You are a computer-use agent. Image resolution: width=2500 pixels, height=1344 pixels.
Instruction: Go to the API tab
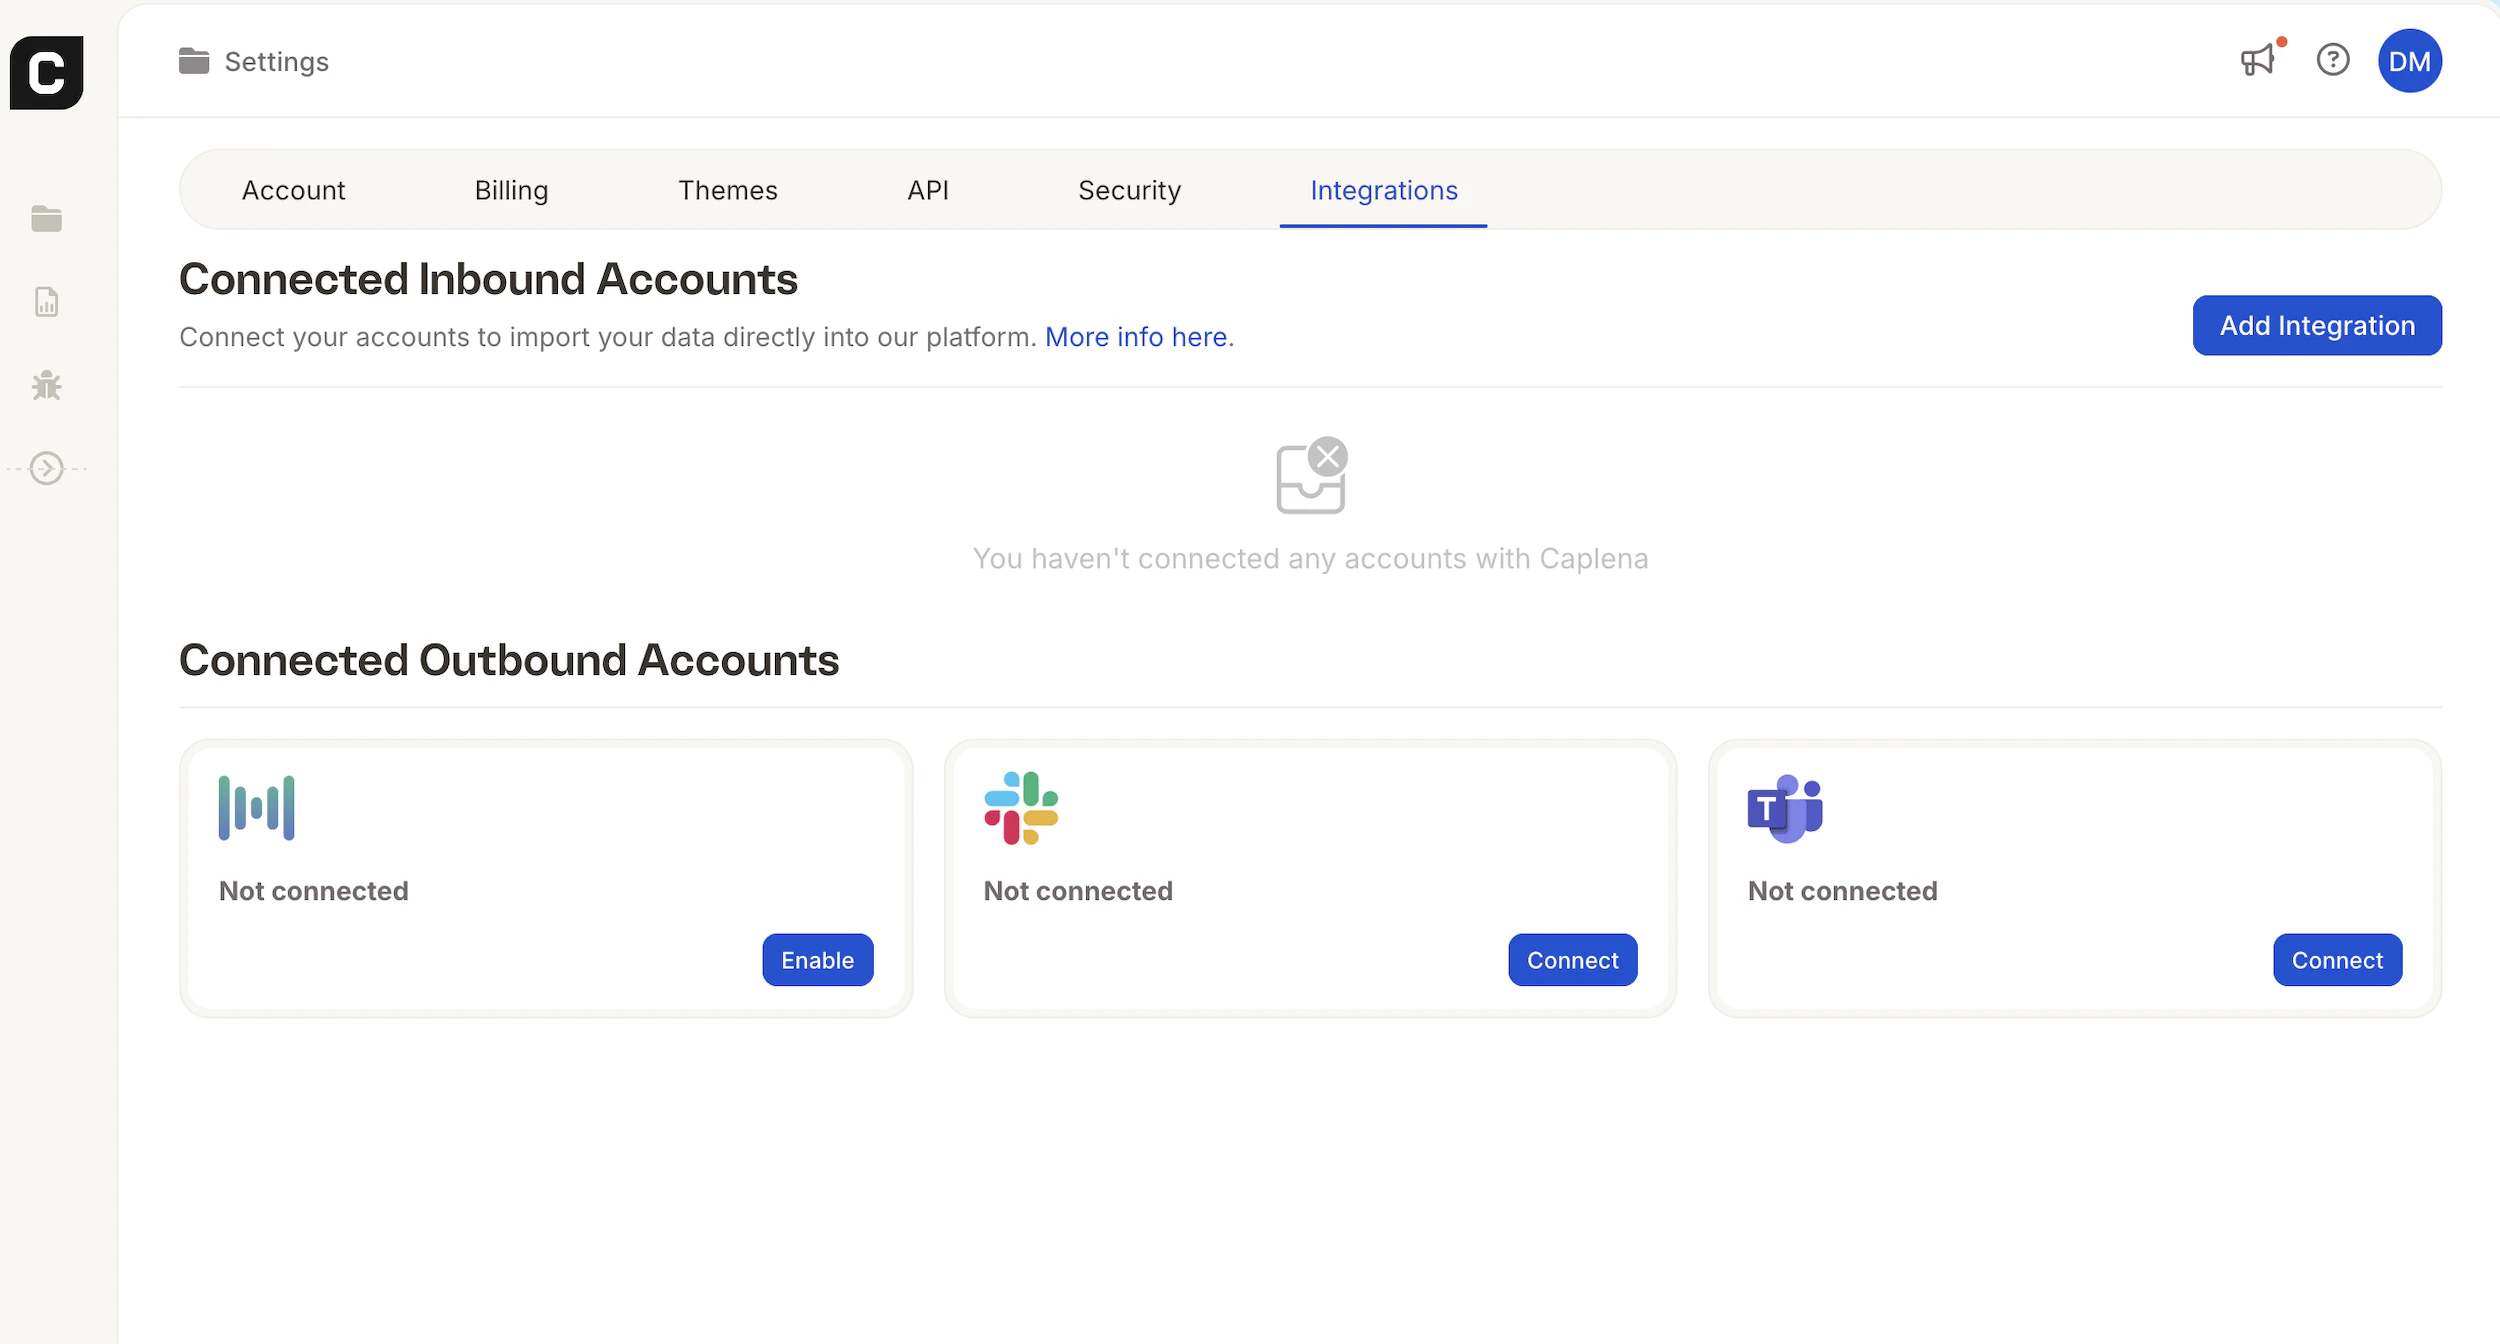[x=928, y=190]
